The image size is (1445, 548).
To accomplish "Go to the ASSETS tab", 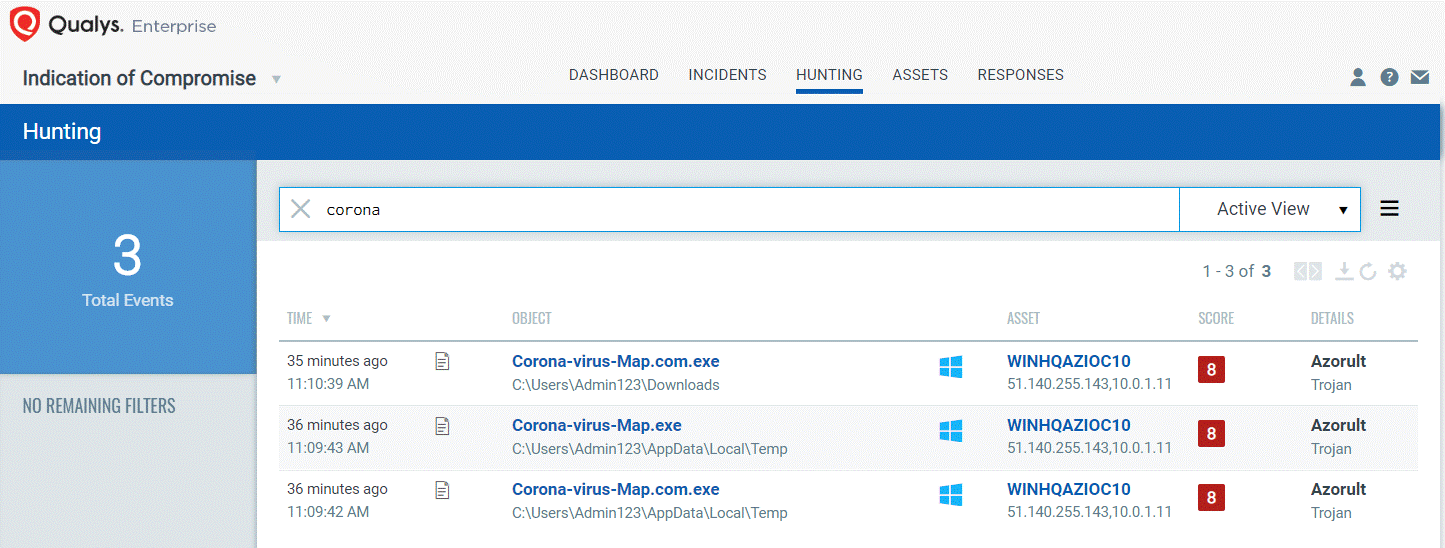I will point(920,75).
